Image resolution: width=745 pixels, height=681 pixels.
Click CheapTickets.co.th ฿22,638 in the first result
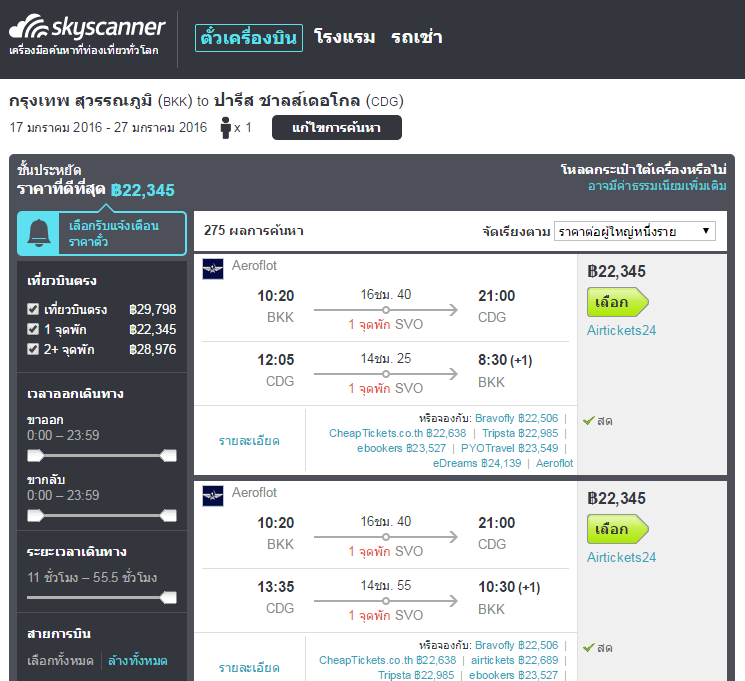pyautogui.click(x=398, y=433)
